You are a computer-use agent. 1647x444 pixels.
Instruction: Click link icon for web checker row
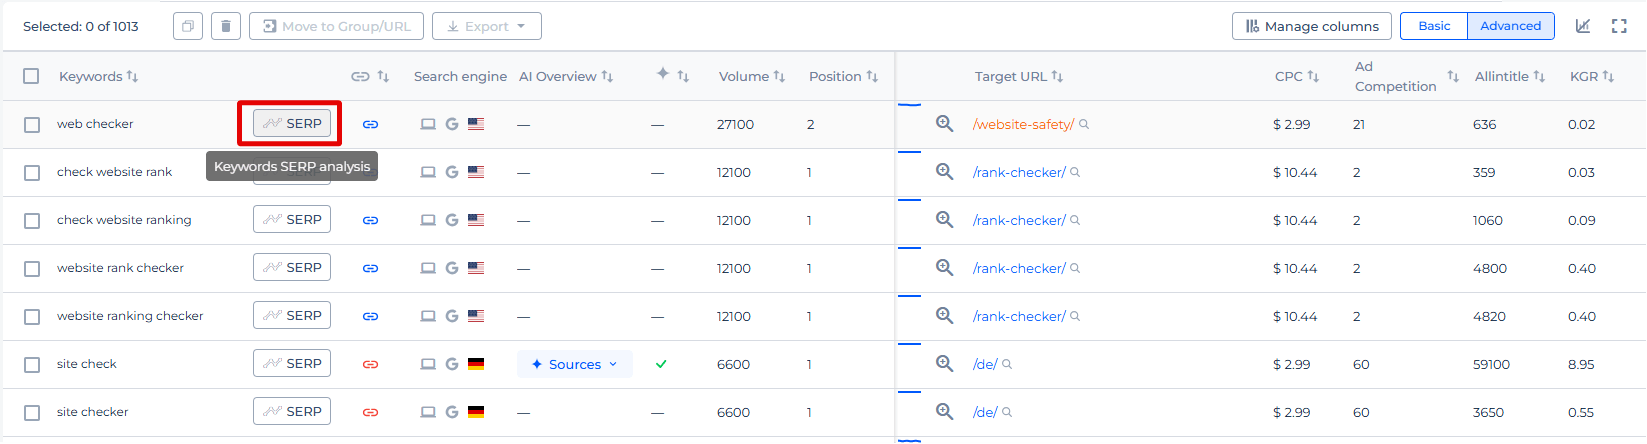tap(370, 124)
